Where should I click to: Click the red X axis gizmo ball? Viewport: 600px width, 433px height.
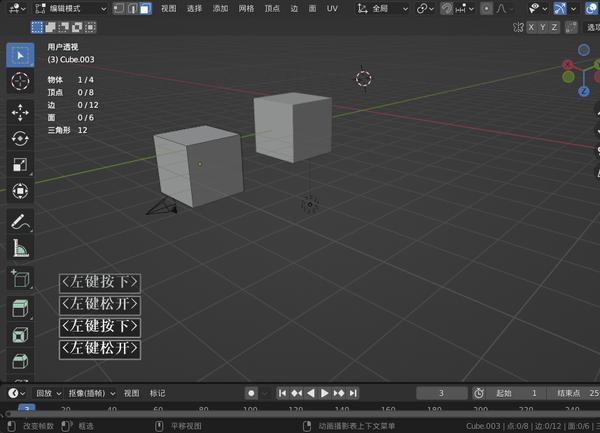[x=568, y=64]
